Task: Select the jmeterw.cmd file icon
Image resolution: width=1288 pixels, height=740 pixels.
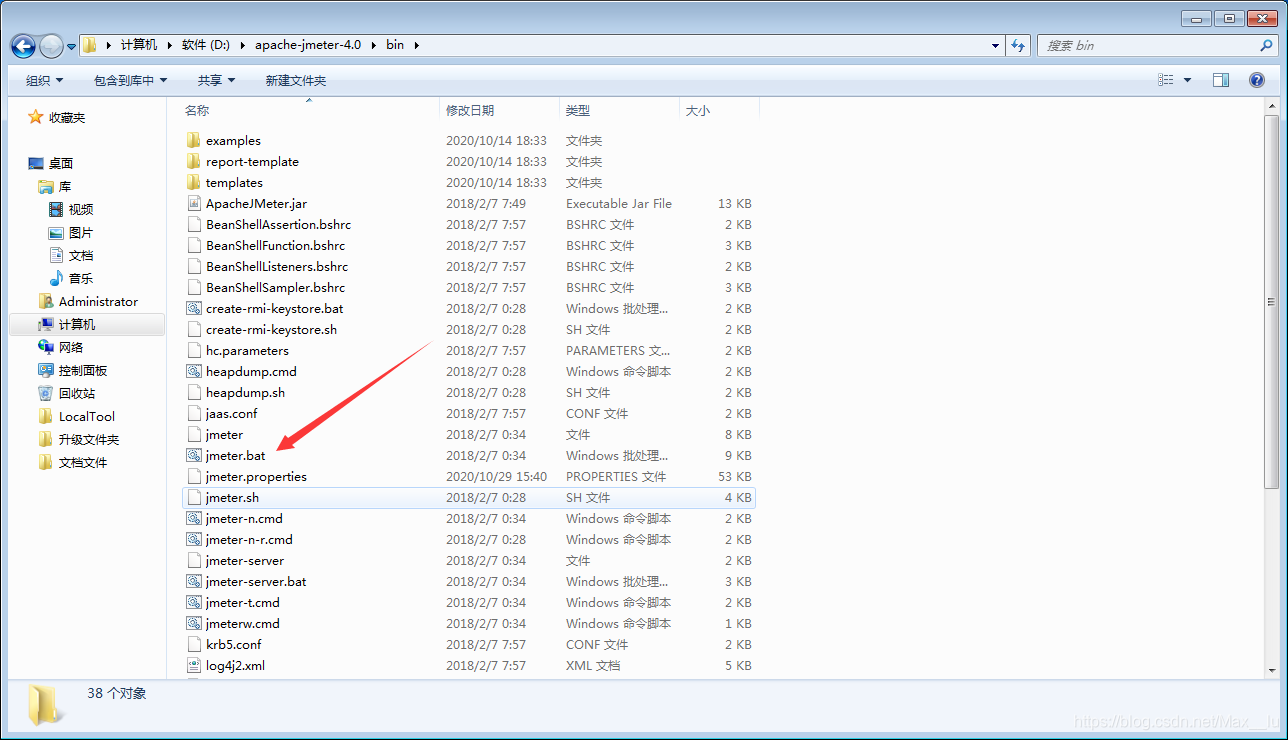Action: (194, 623)
